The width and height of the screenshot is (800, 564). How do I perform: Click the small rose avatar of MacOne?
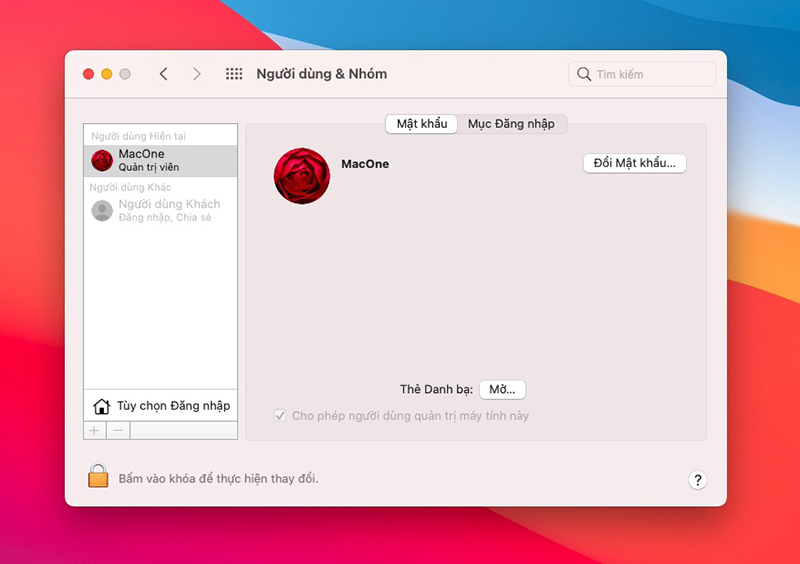[x=102, y=160]
